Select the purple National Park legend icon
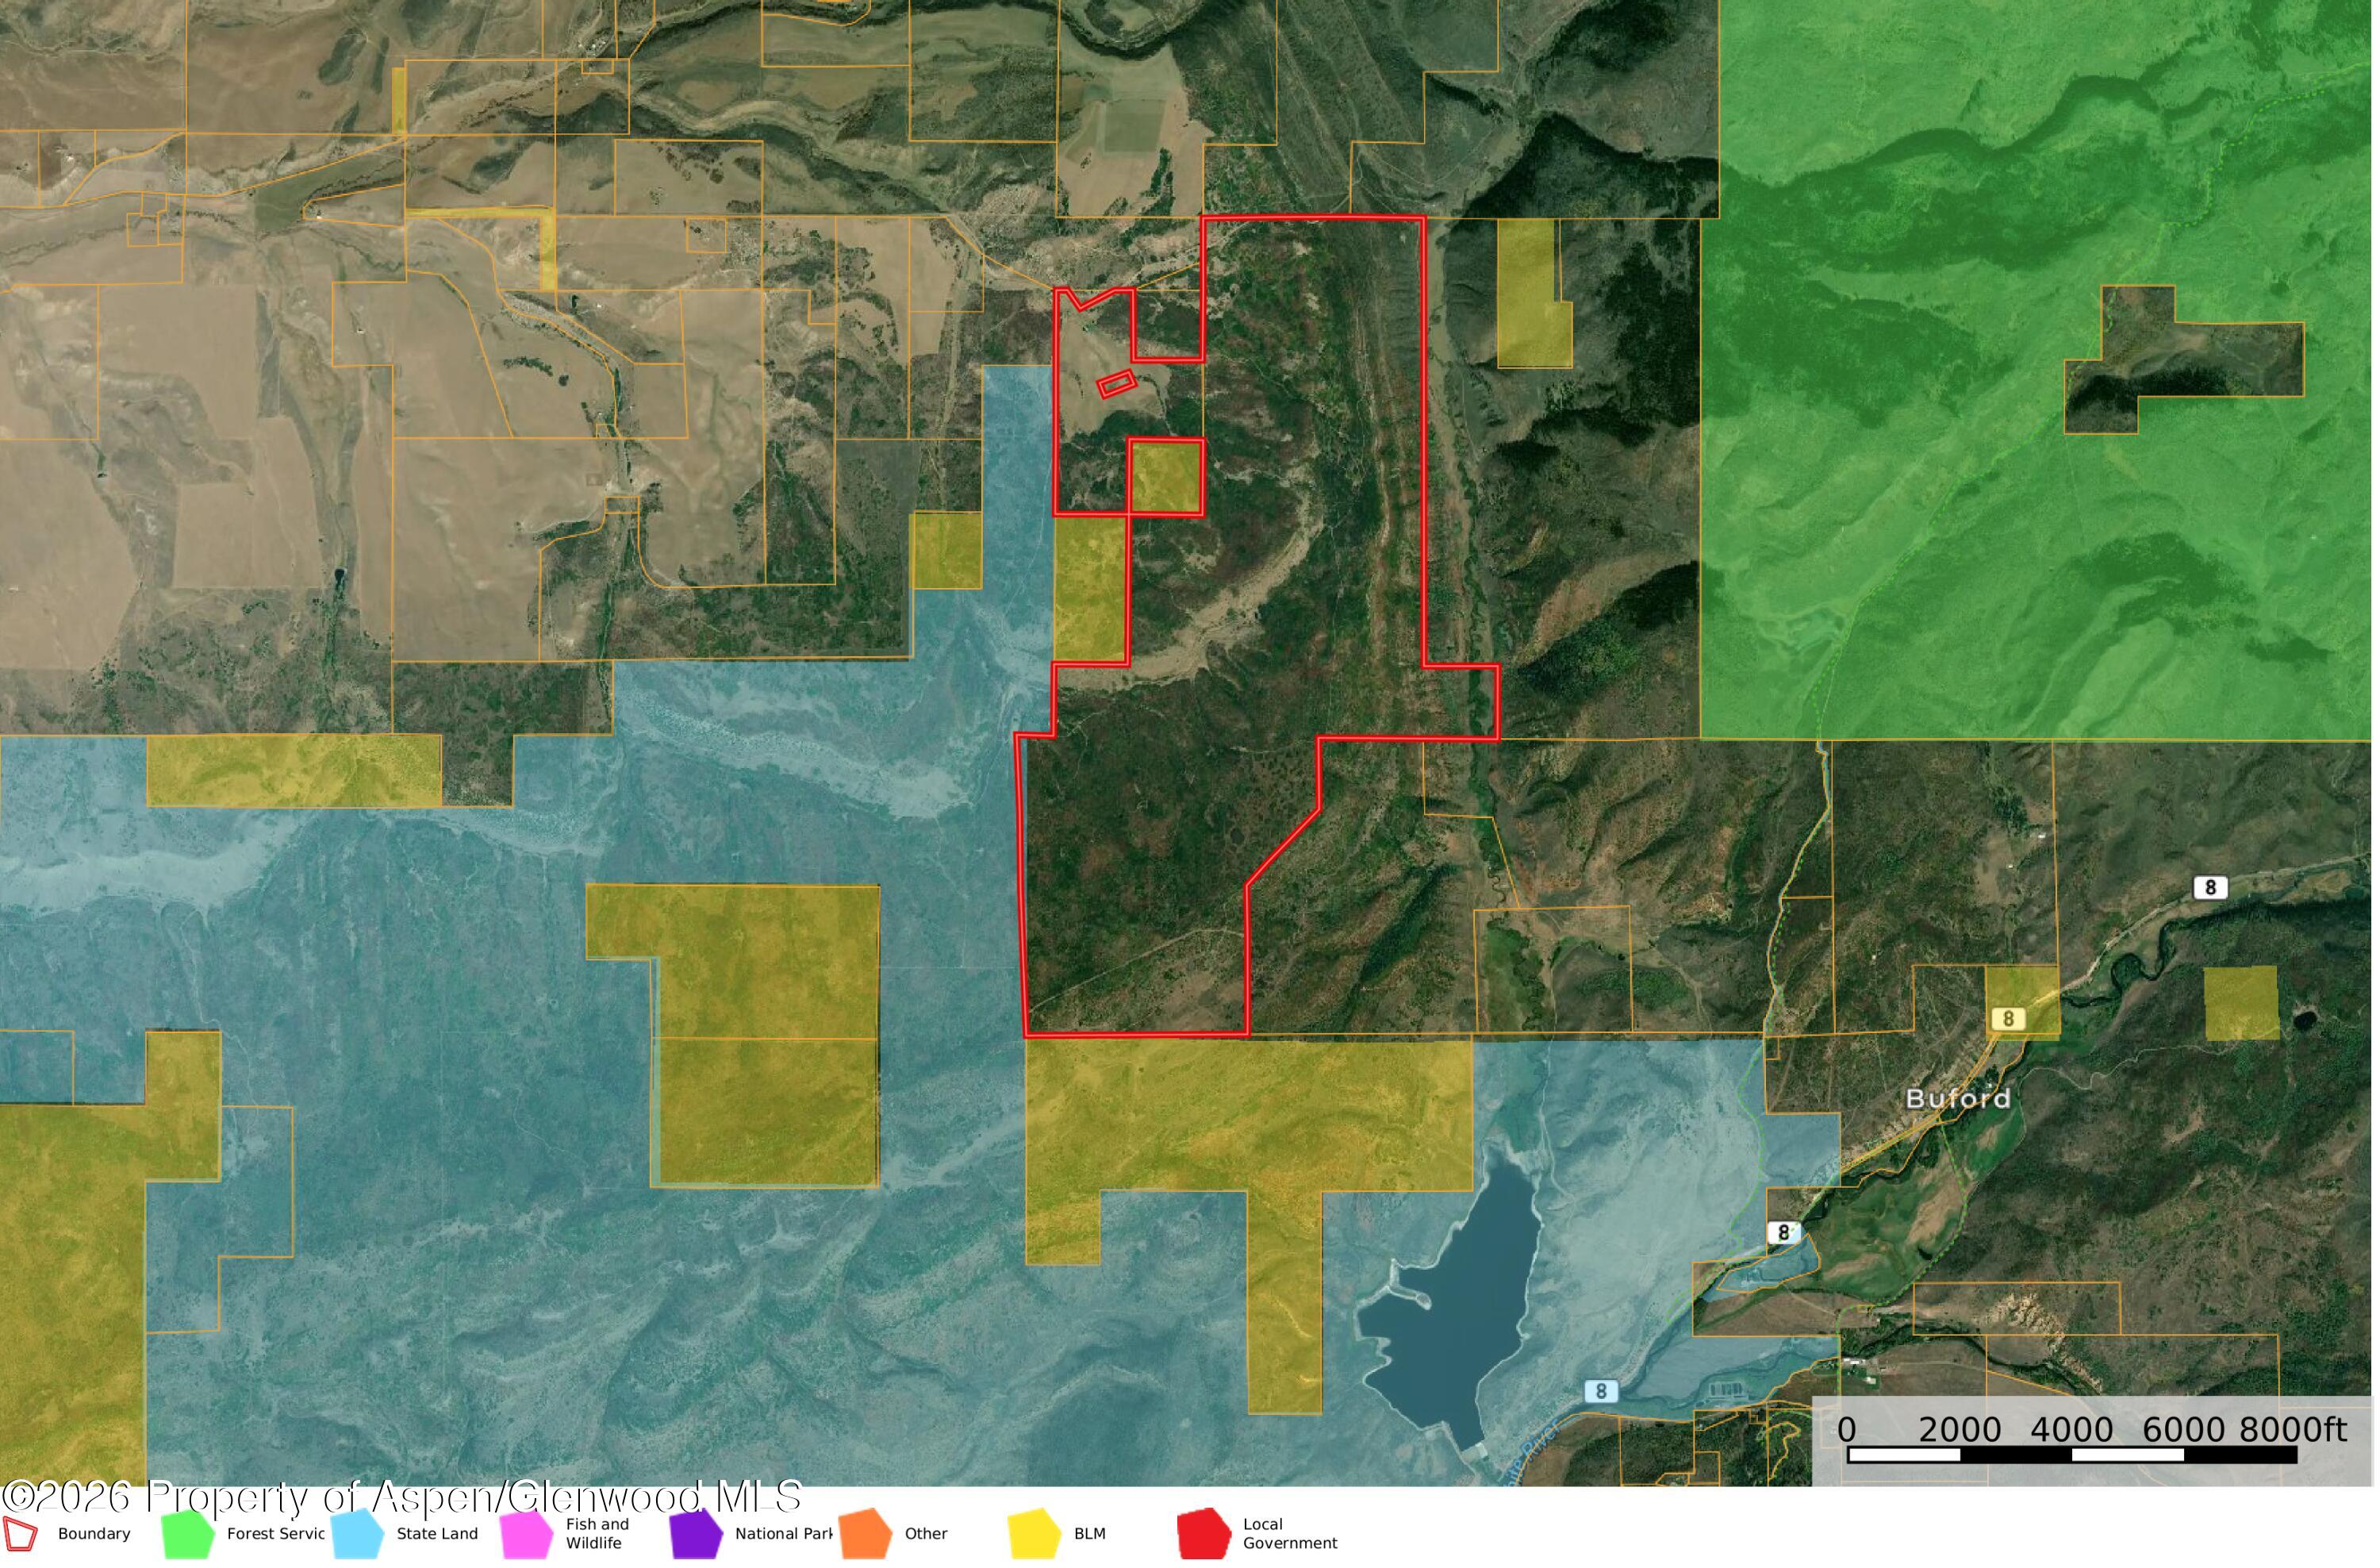2380x1568 pixels. coord(697,1535)
